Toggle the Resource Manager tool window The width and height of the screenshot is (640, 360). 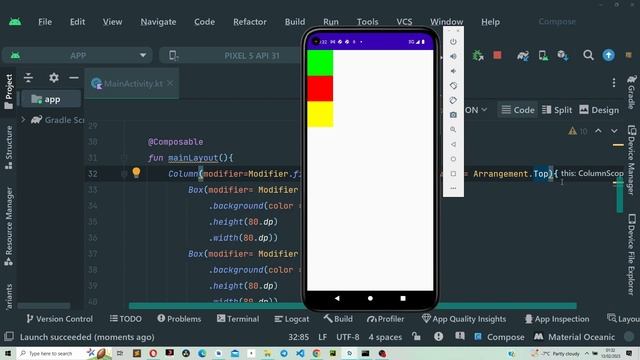point(9,227)
